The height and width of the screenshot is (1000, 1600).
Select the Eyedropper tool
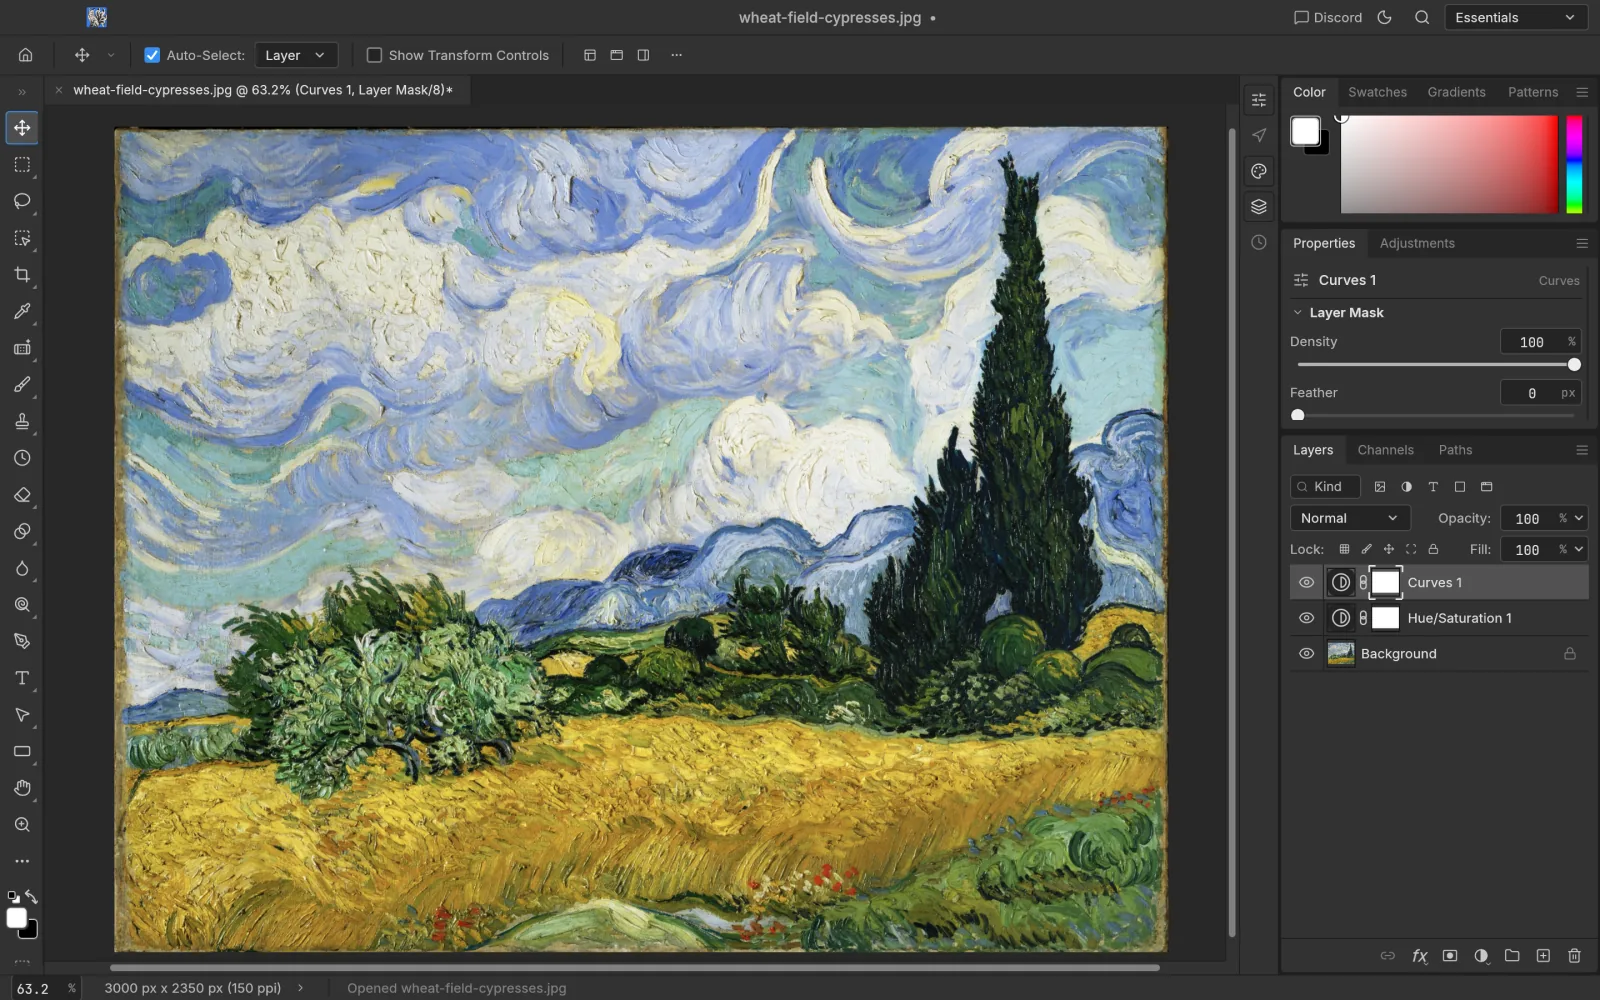pyautogui.click(x=22, y=311)
